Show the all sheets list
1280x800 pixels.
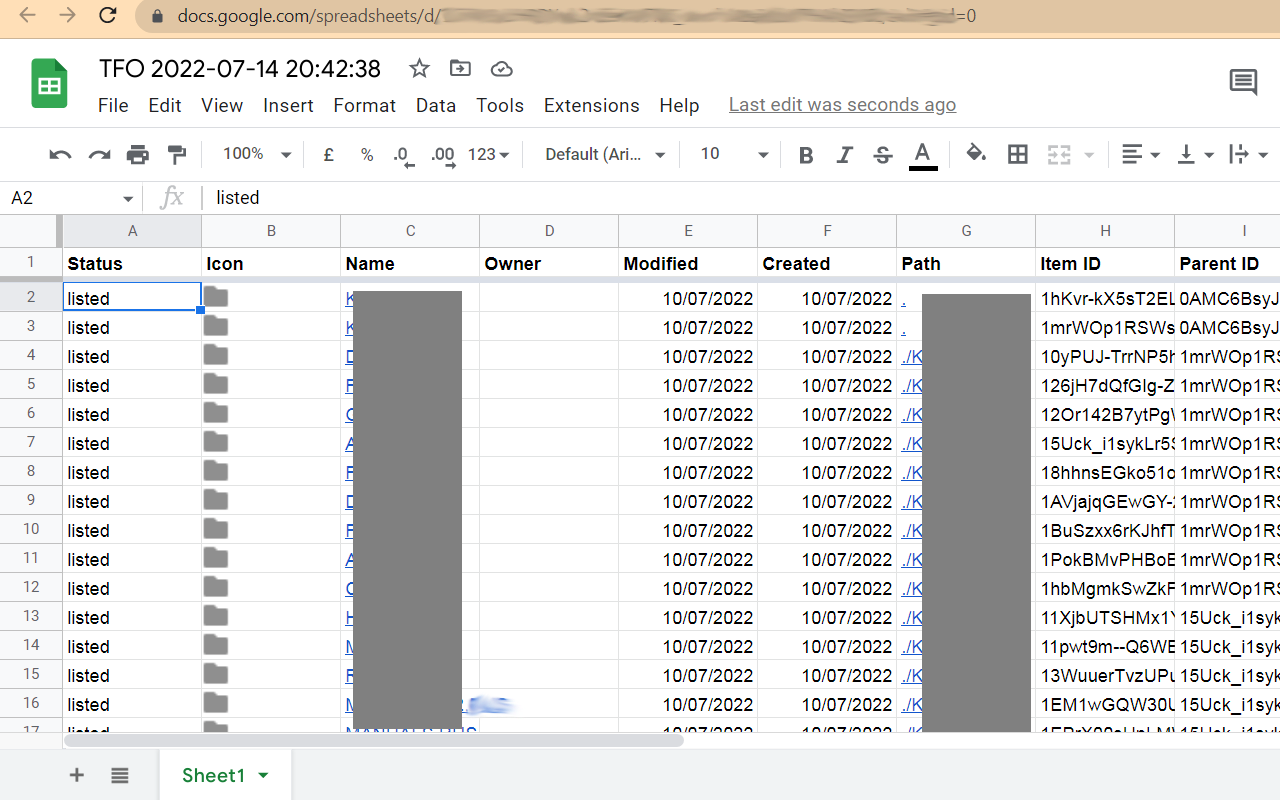[x=120, y=775]
